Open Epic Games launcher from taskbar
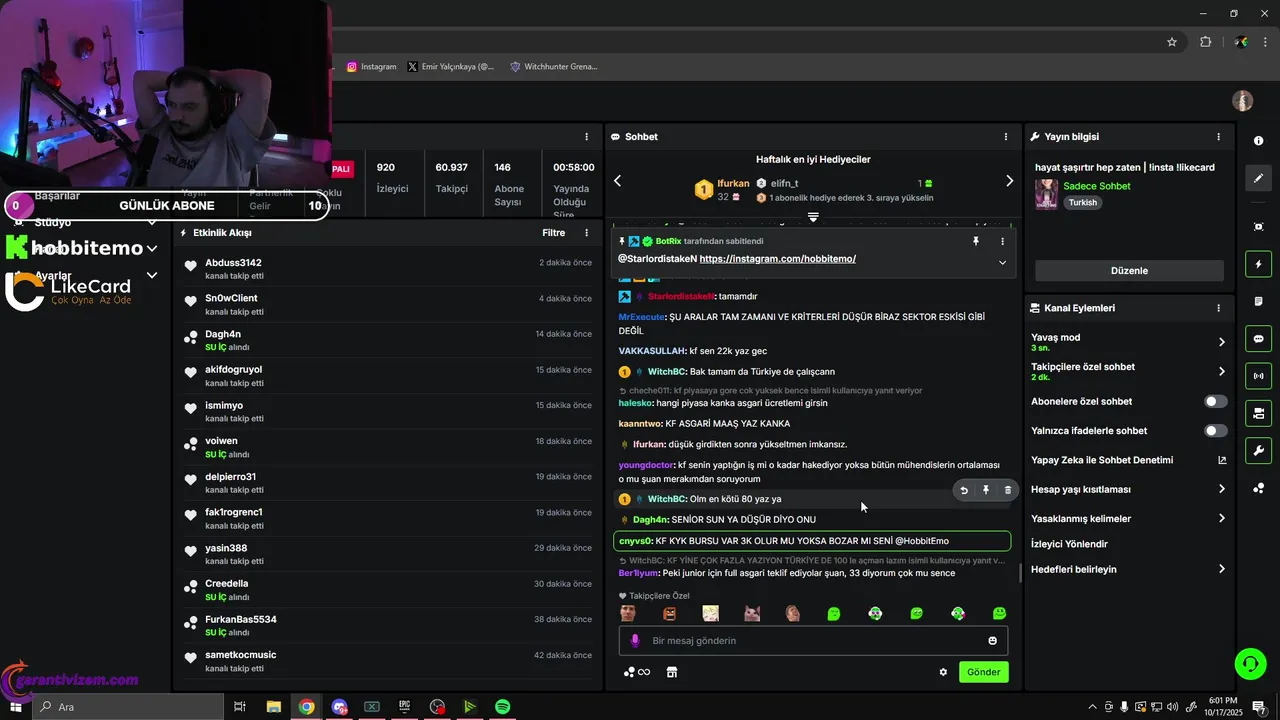 tap(405, 707)
